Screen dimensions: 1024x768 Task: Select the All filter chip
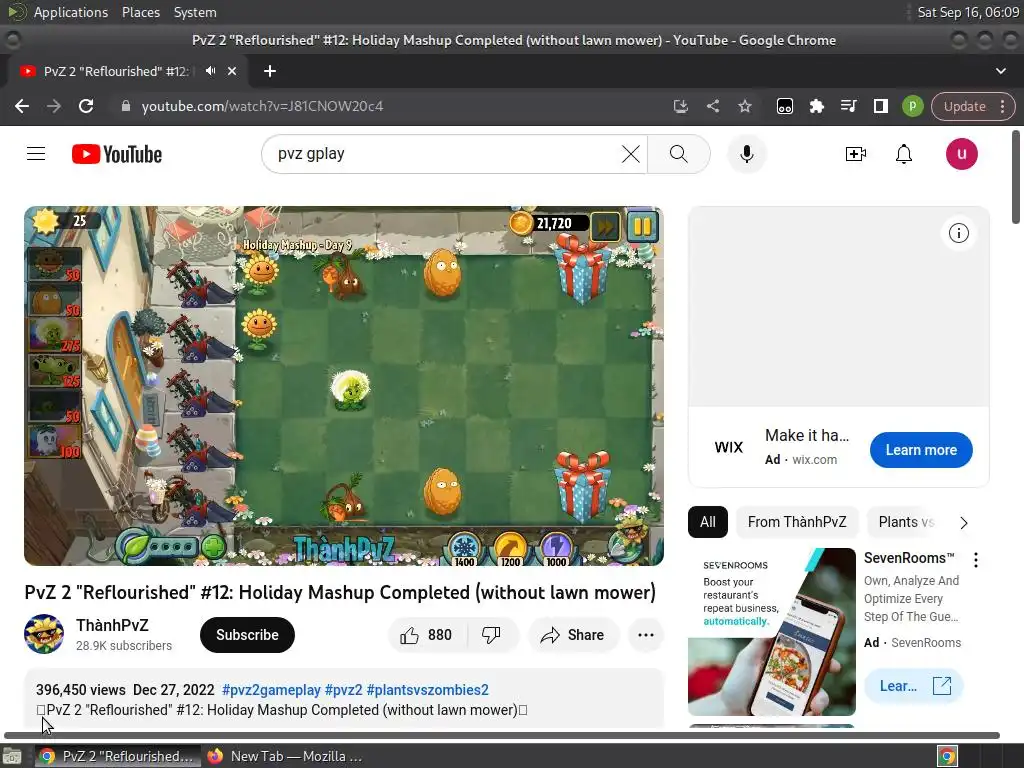point(707,522)
